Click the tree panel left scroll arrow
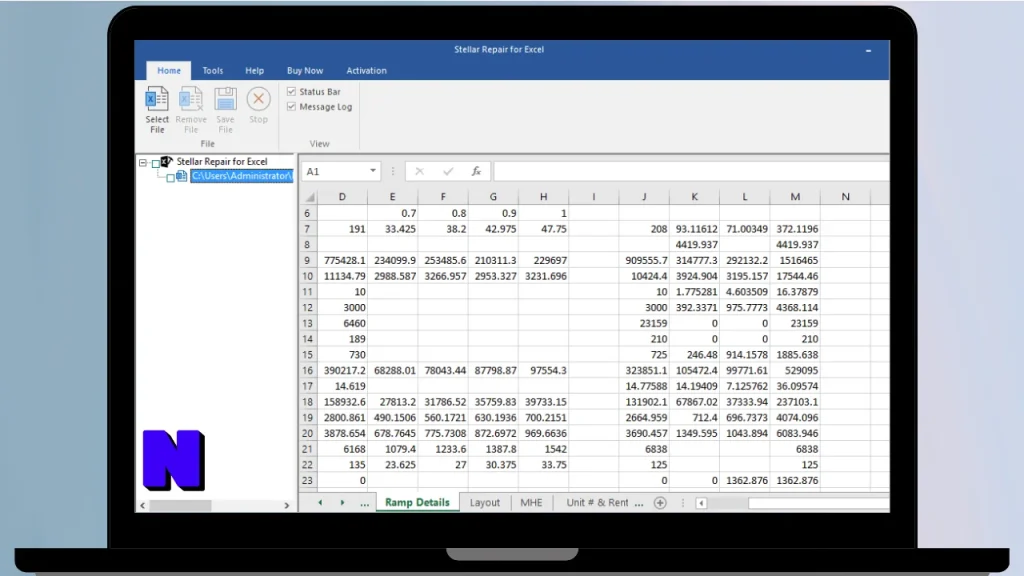The width and height of the screenshot is (1024, 576). click(143, 505)
